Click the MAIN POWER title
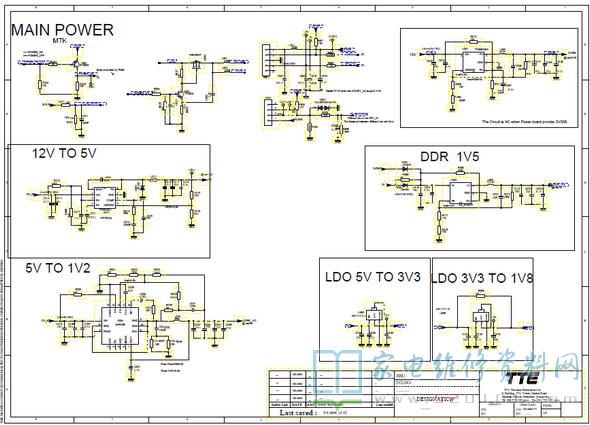The height and width of the screenshot is (425, 590). 62,30
